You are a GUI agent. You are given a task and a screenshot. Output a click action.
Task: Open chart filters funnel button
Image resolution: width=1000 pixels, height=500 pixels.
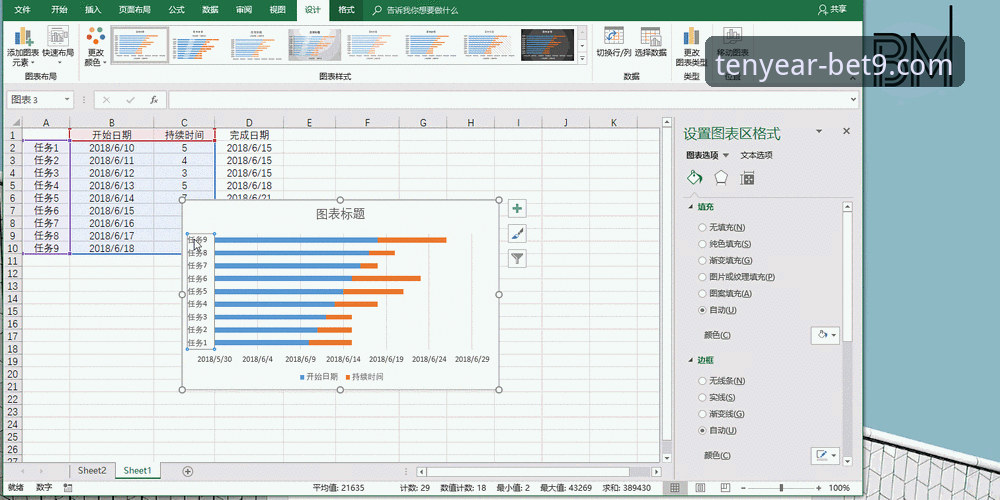(x=517, y=258)
